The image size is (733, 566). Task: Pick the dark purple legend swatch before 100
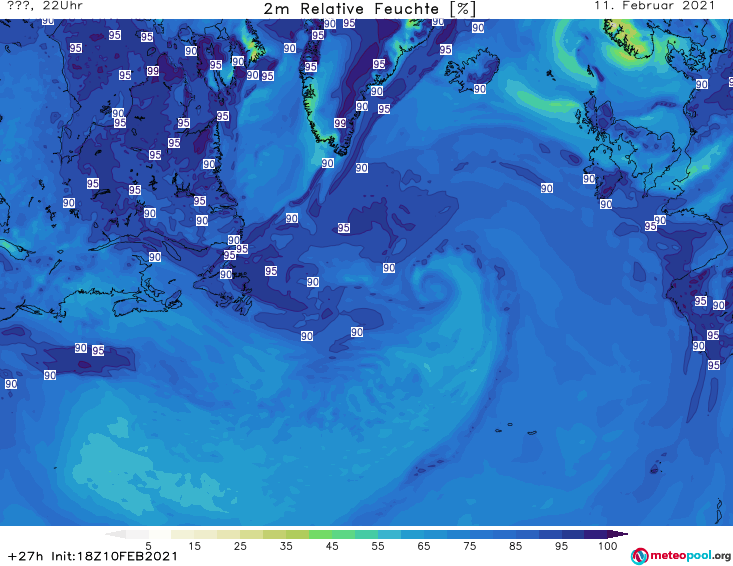596,534
